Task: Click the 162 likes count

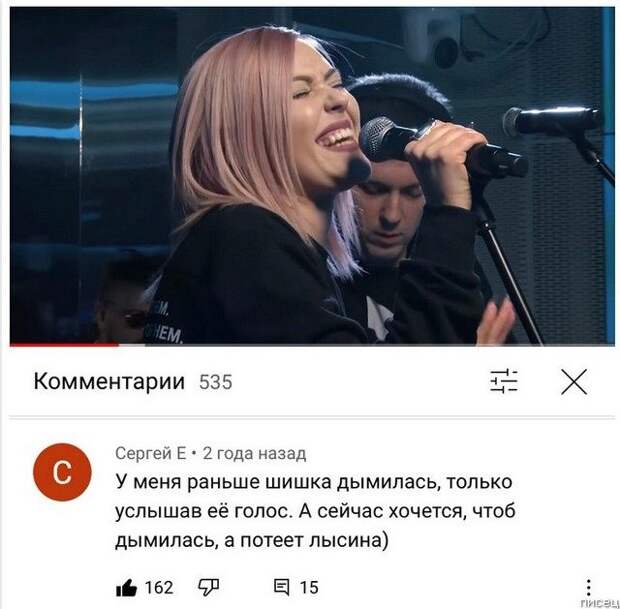Action: [x=159, y=588]
